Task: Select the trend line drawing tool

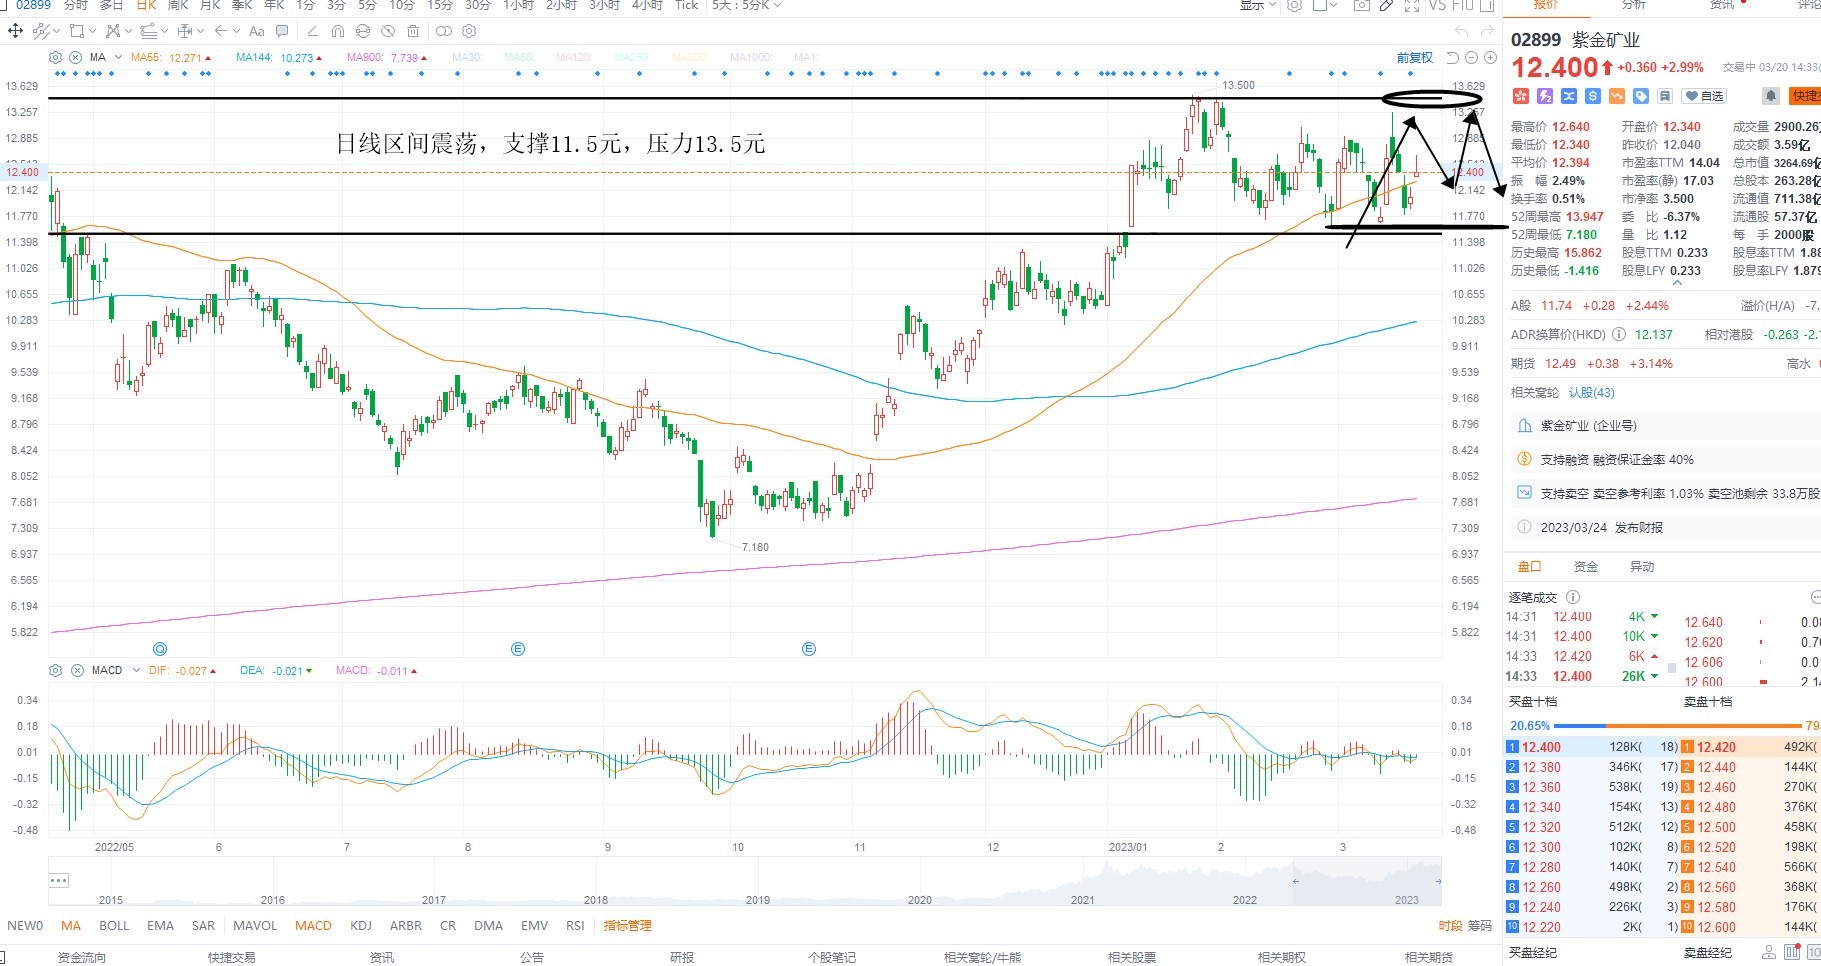Action: click(40, 31)
